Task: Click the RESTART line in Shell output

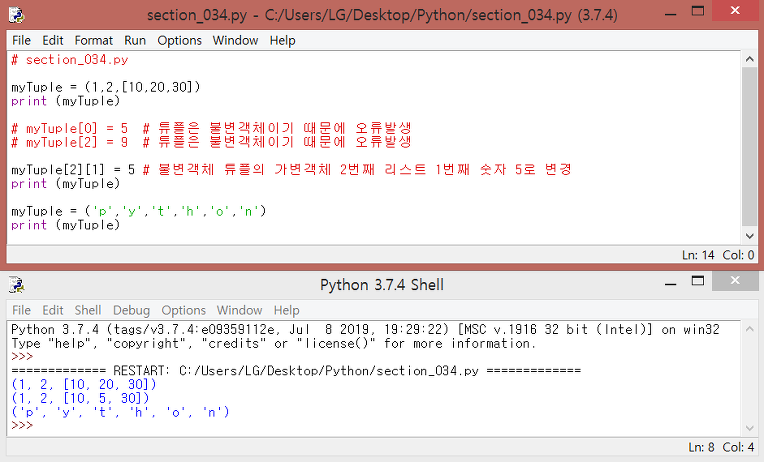Action: click(x=296, y=371)
